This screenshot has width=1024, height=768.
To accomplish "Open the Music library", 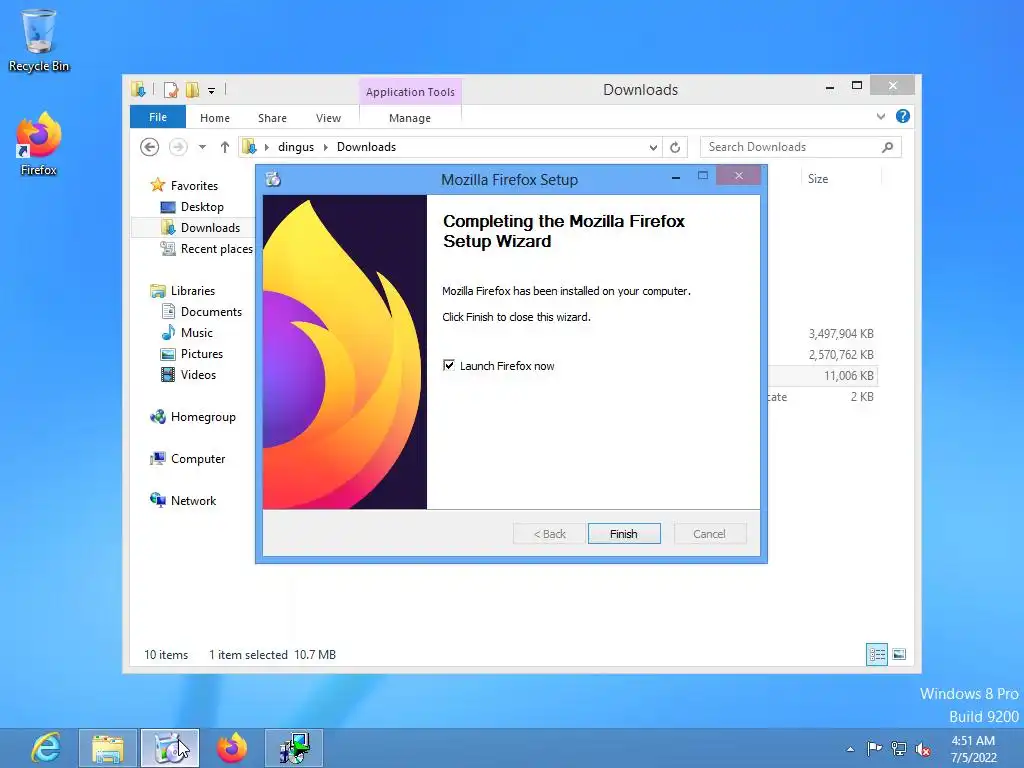I will (x=197, y=332).
